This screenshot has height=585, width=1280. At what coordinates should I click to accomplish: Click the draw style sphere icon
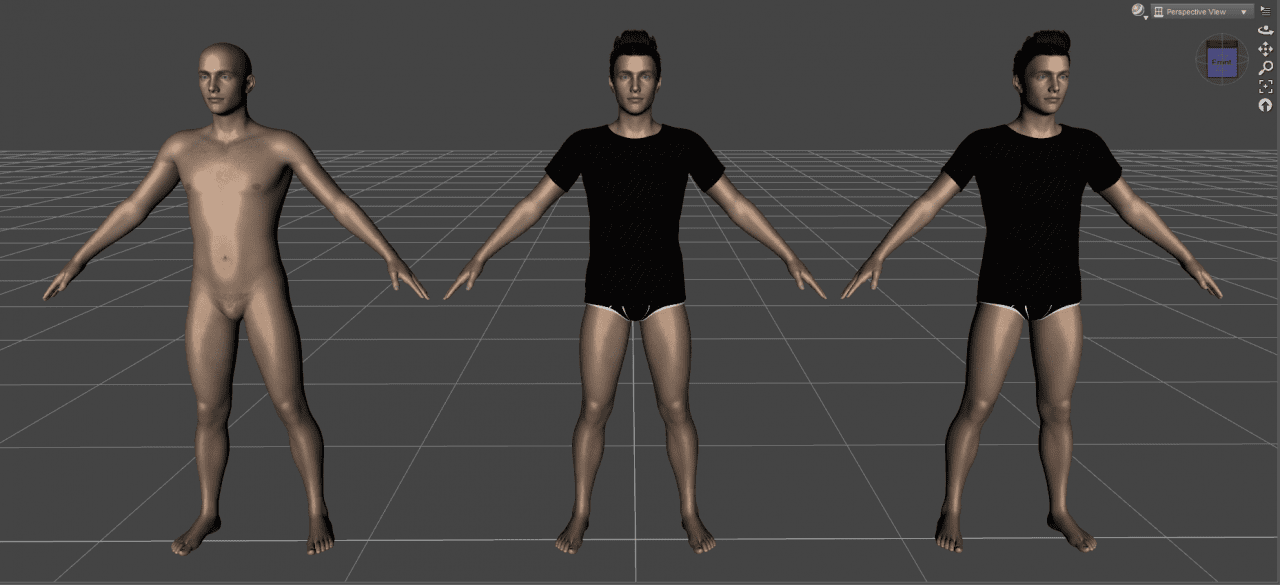click(1137, 9)
